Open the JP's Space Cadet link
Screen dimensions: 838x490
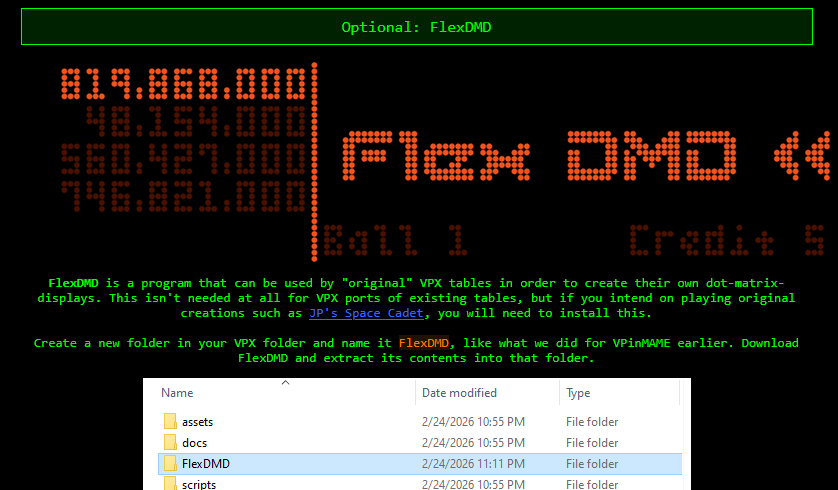tap(367, 313)
